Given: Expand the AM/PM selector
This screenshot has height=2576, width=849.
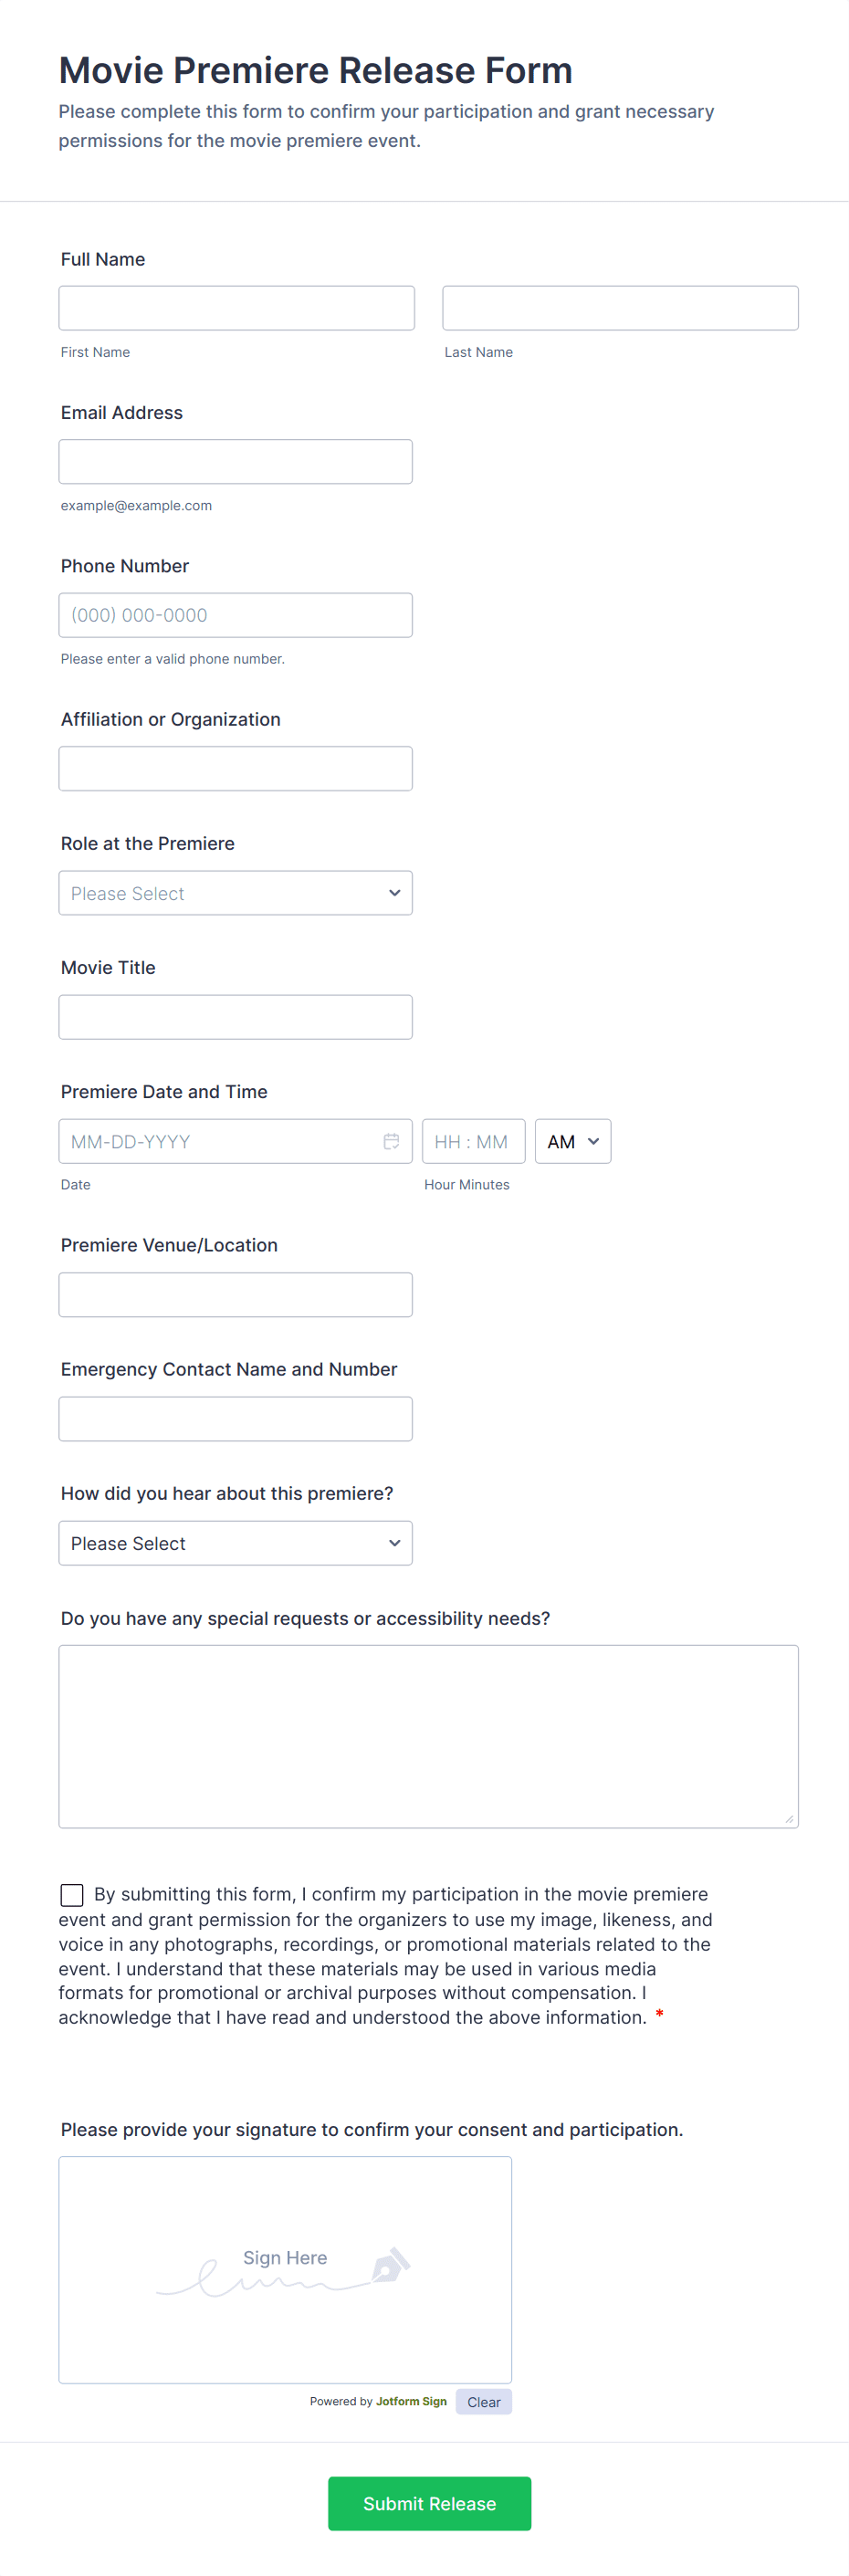Looking at the screenshot, I should pos(572,1141).
